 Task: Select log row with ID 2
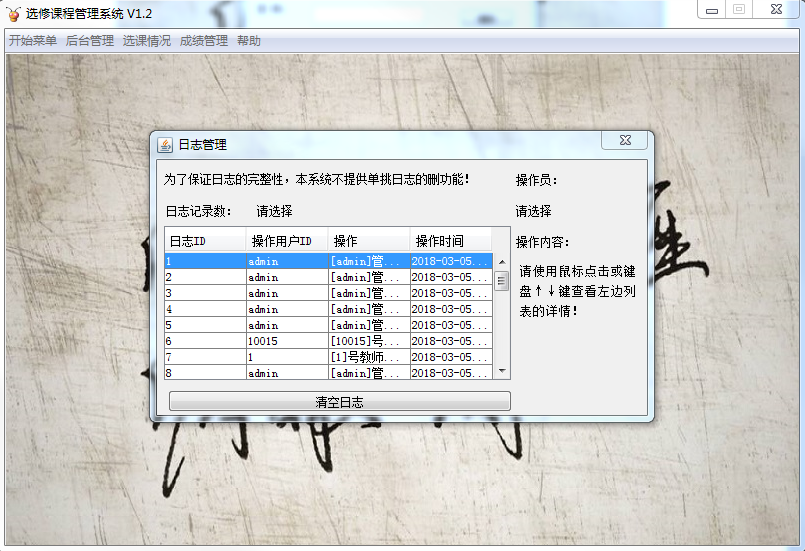point(329,277)
